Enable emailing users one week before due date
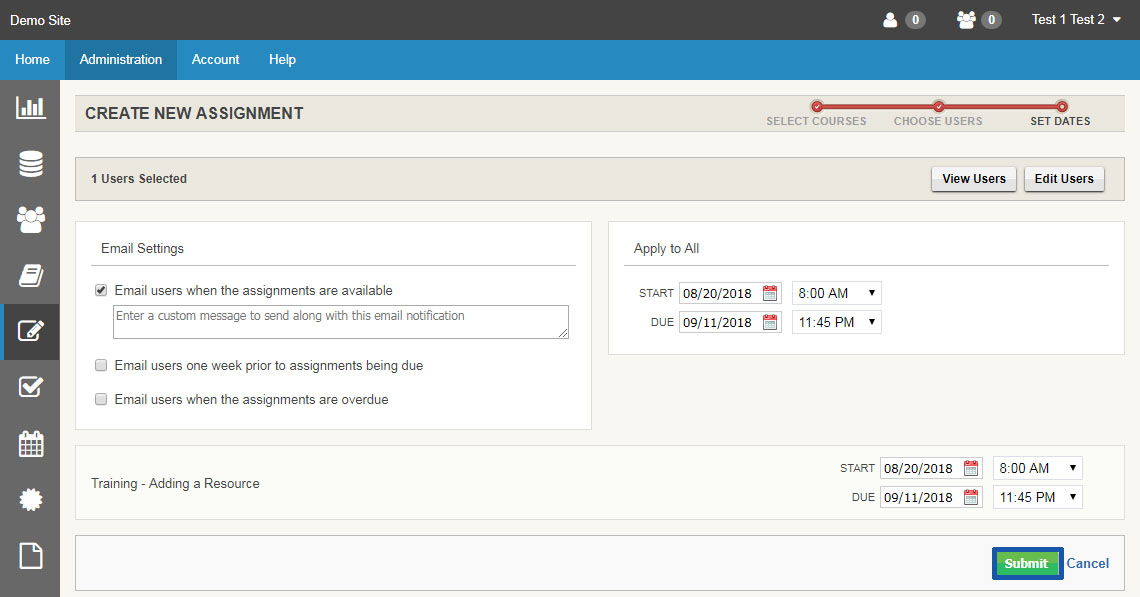Screen dimensions: 1140x597 (100, 364)
